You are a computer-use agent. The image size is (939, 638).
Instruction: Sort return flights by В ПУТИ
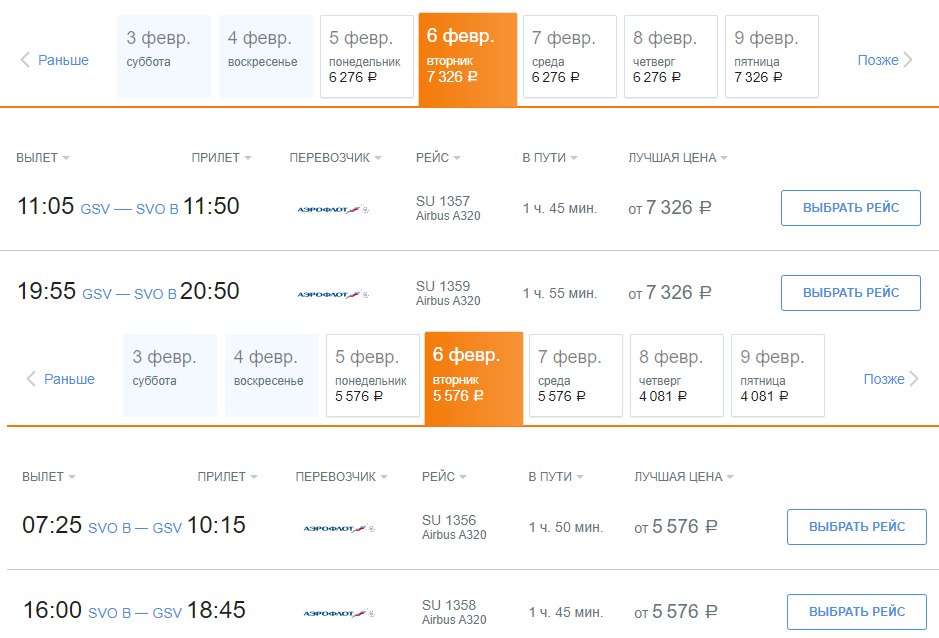(555, 477)
